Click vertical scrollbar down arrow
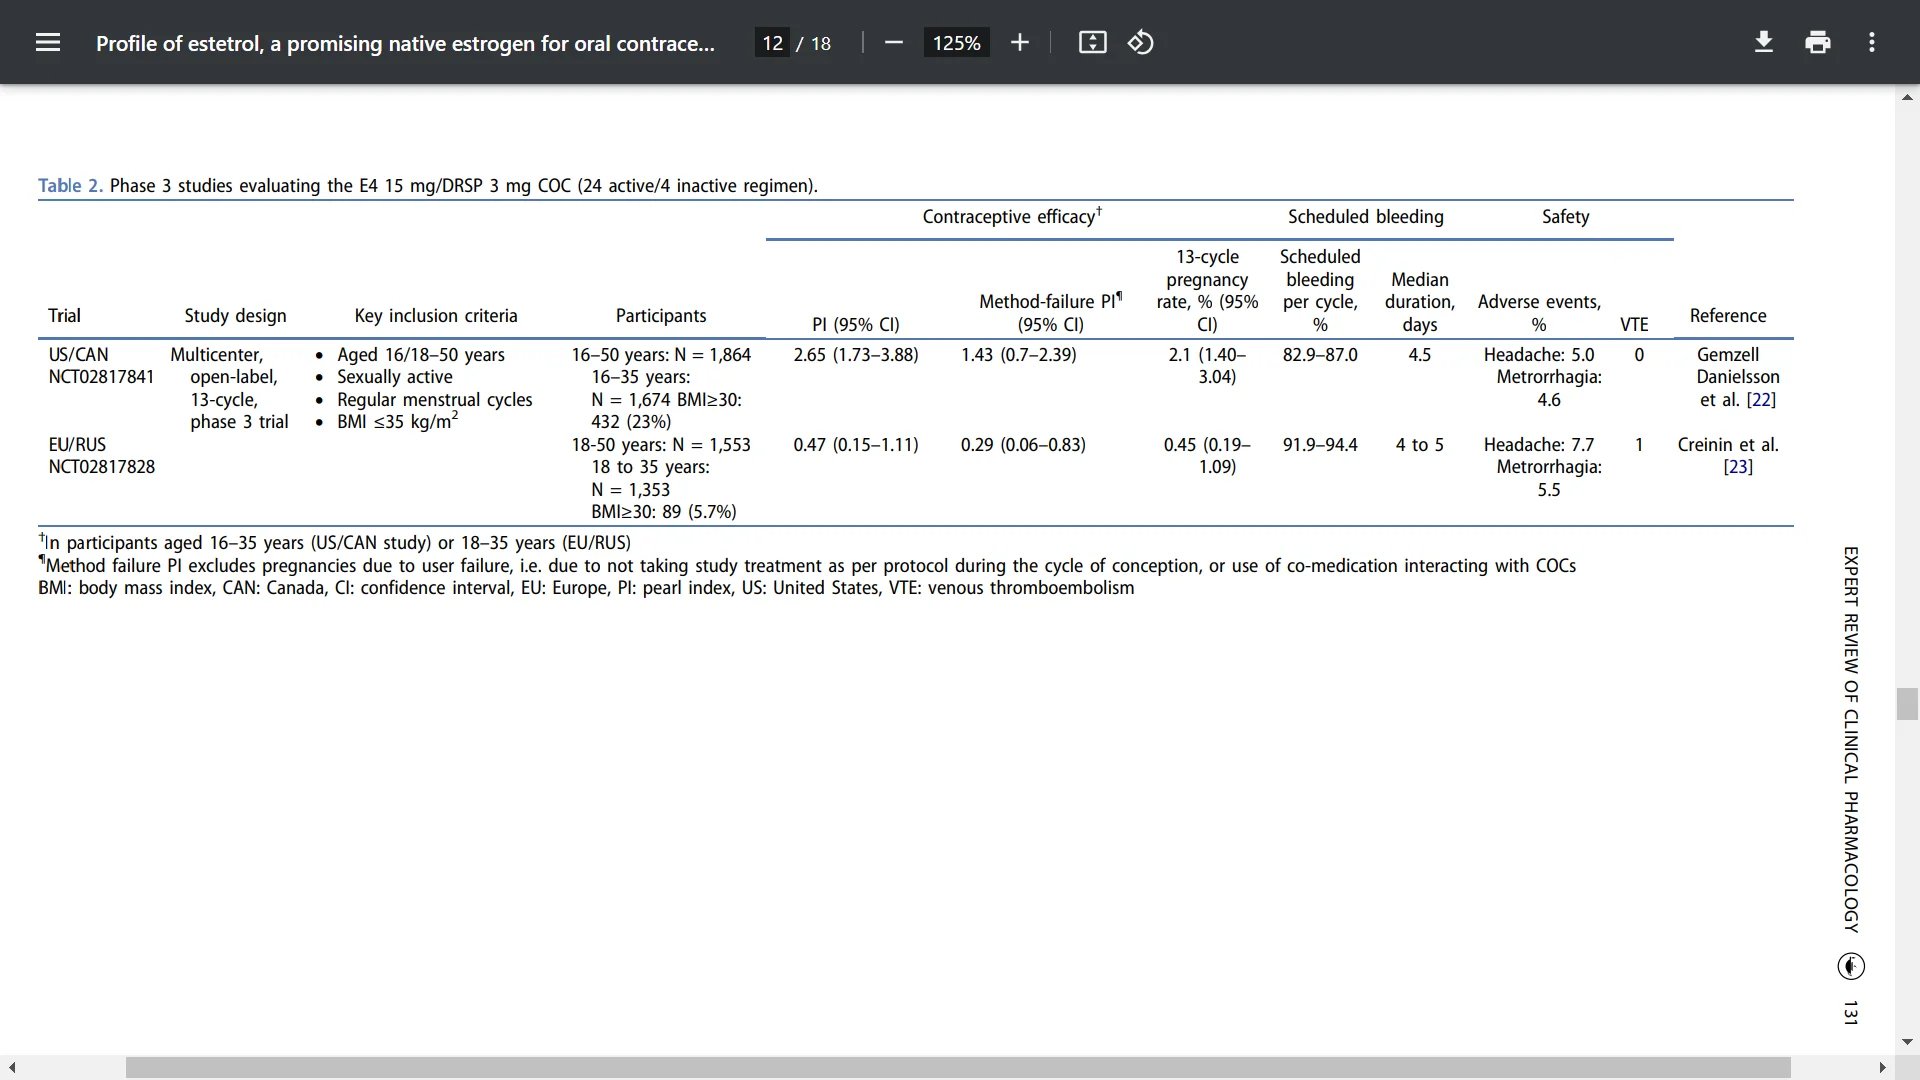 [x=1907, y=1041]
